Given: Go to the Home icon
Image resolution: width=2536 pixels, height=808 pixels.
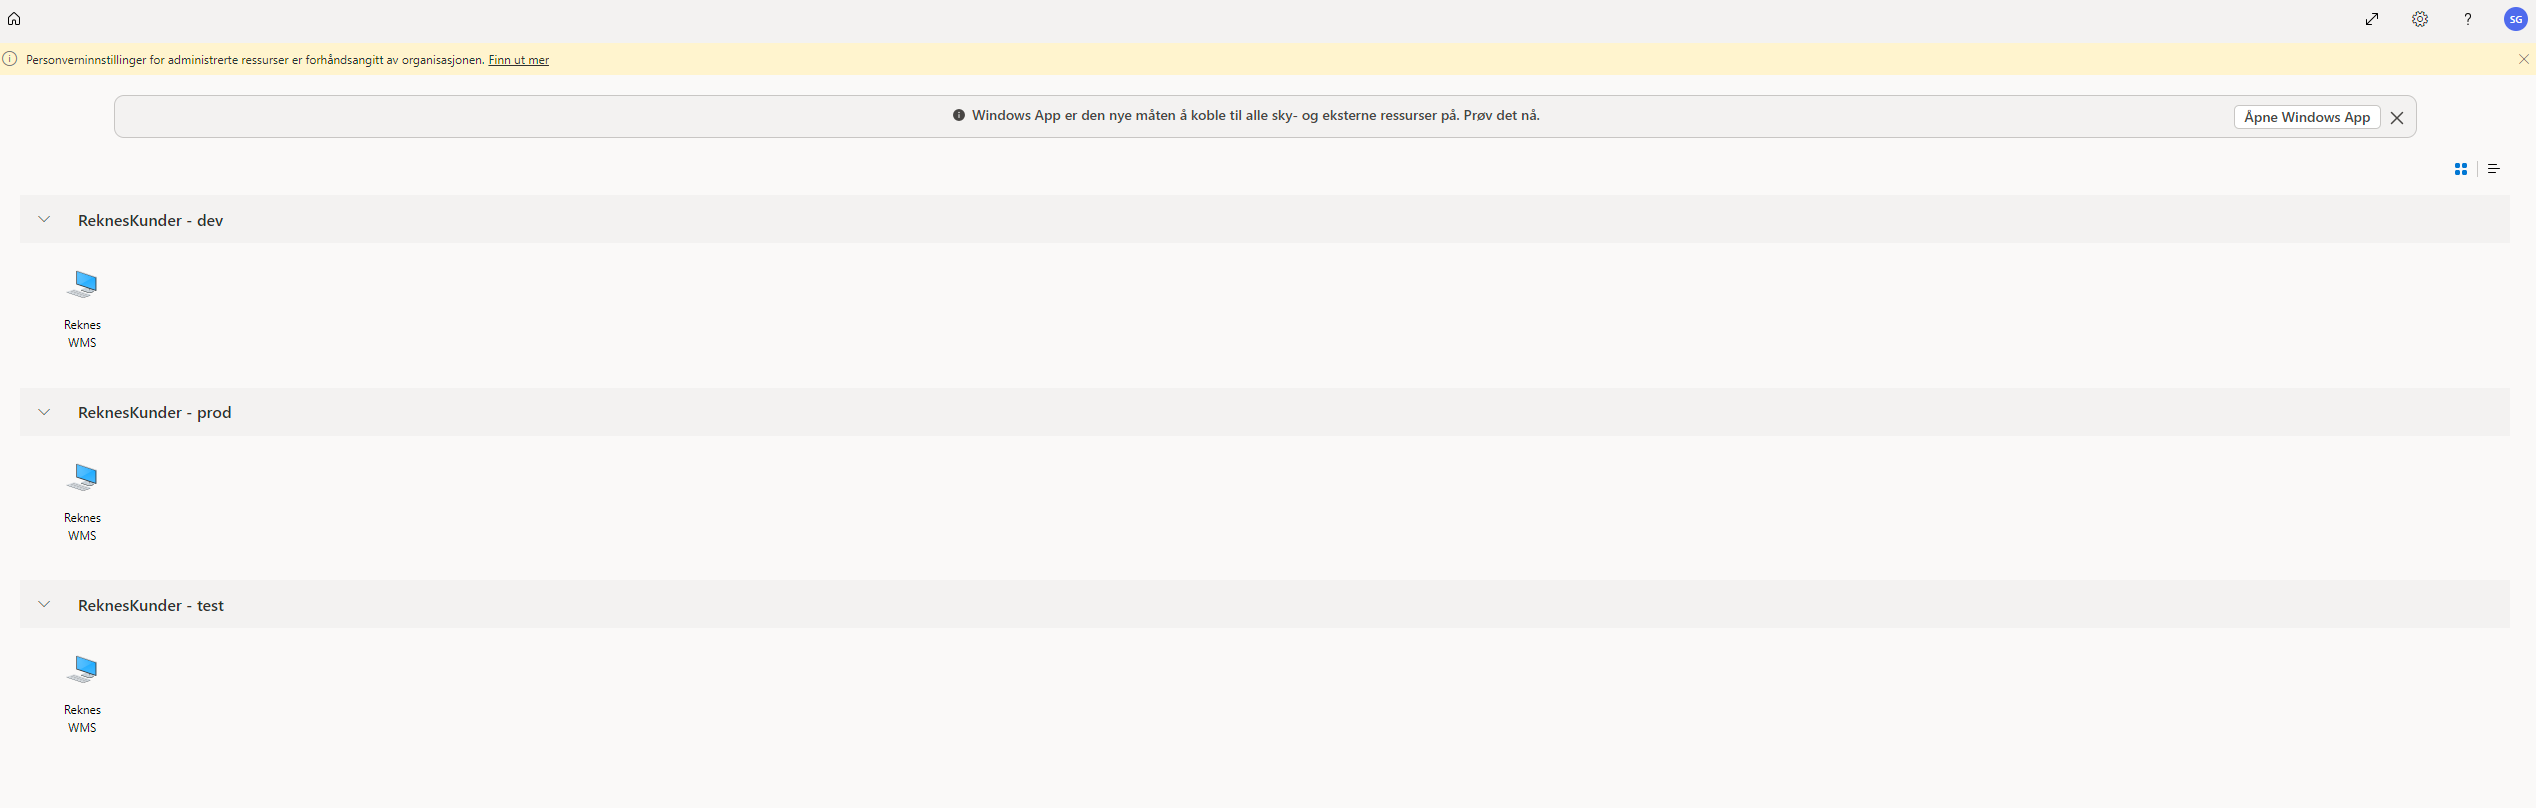Looking at the screenshot, I should tap(14, 19).
